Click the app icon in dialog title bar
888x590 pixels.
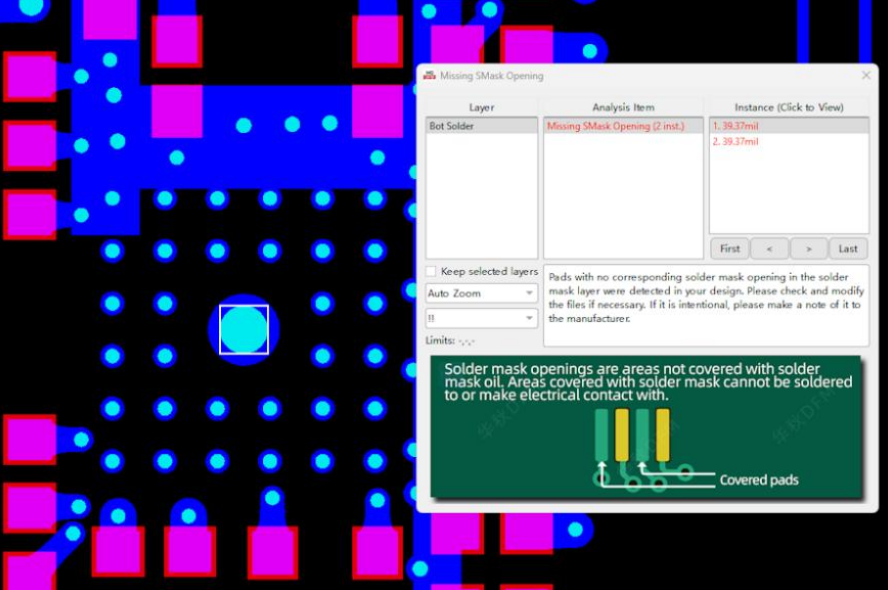pos(429,76)
